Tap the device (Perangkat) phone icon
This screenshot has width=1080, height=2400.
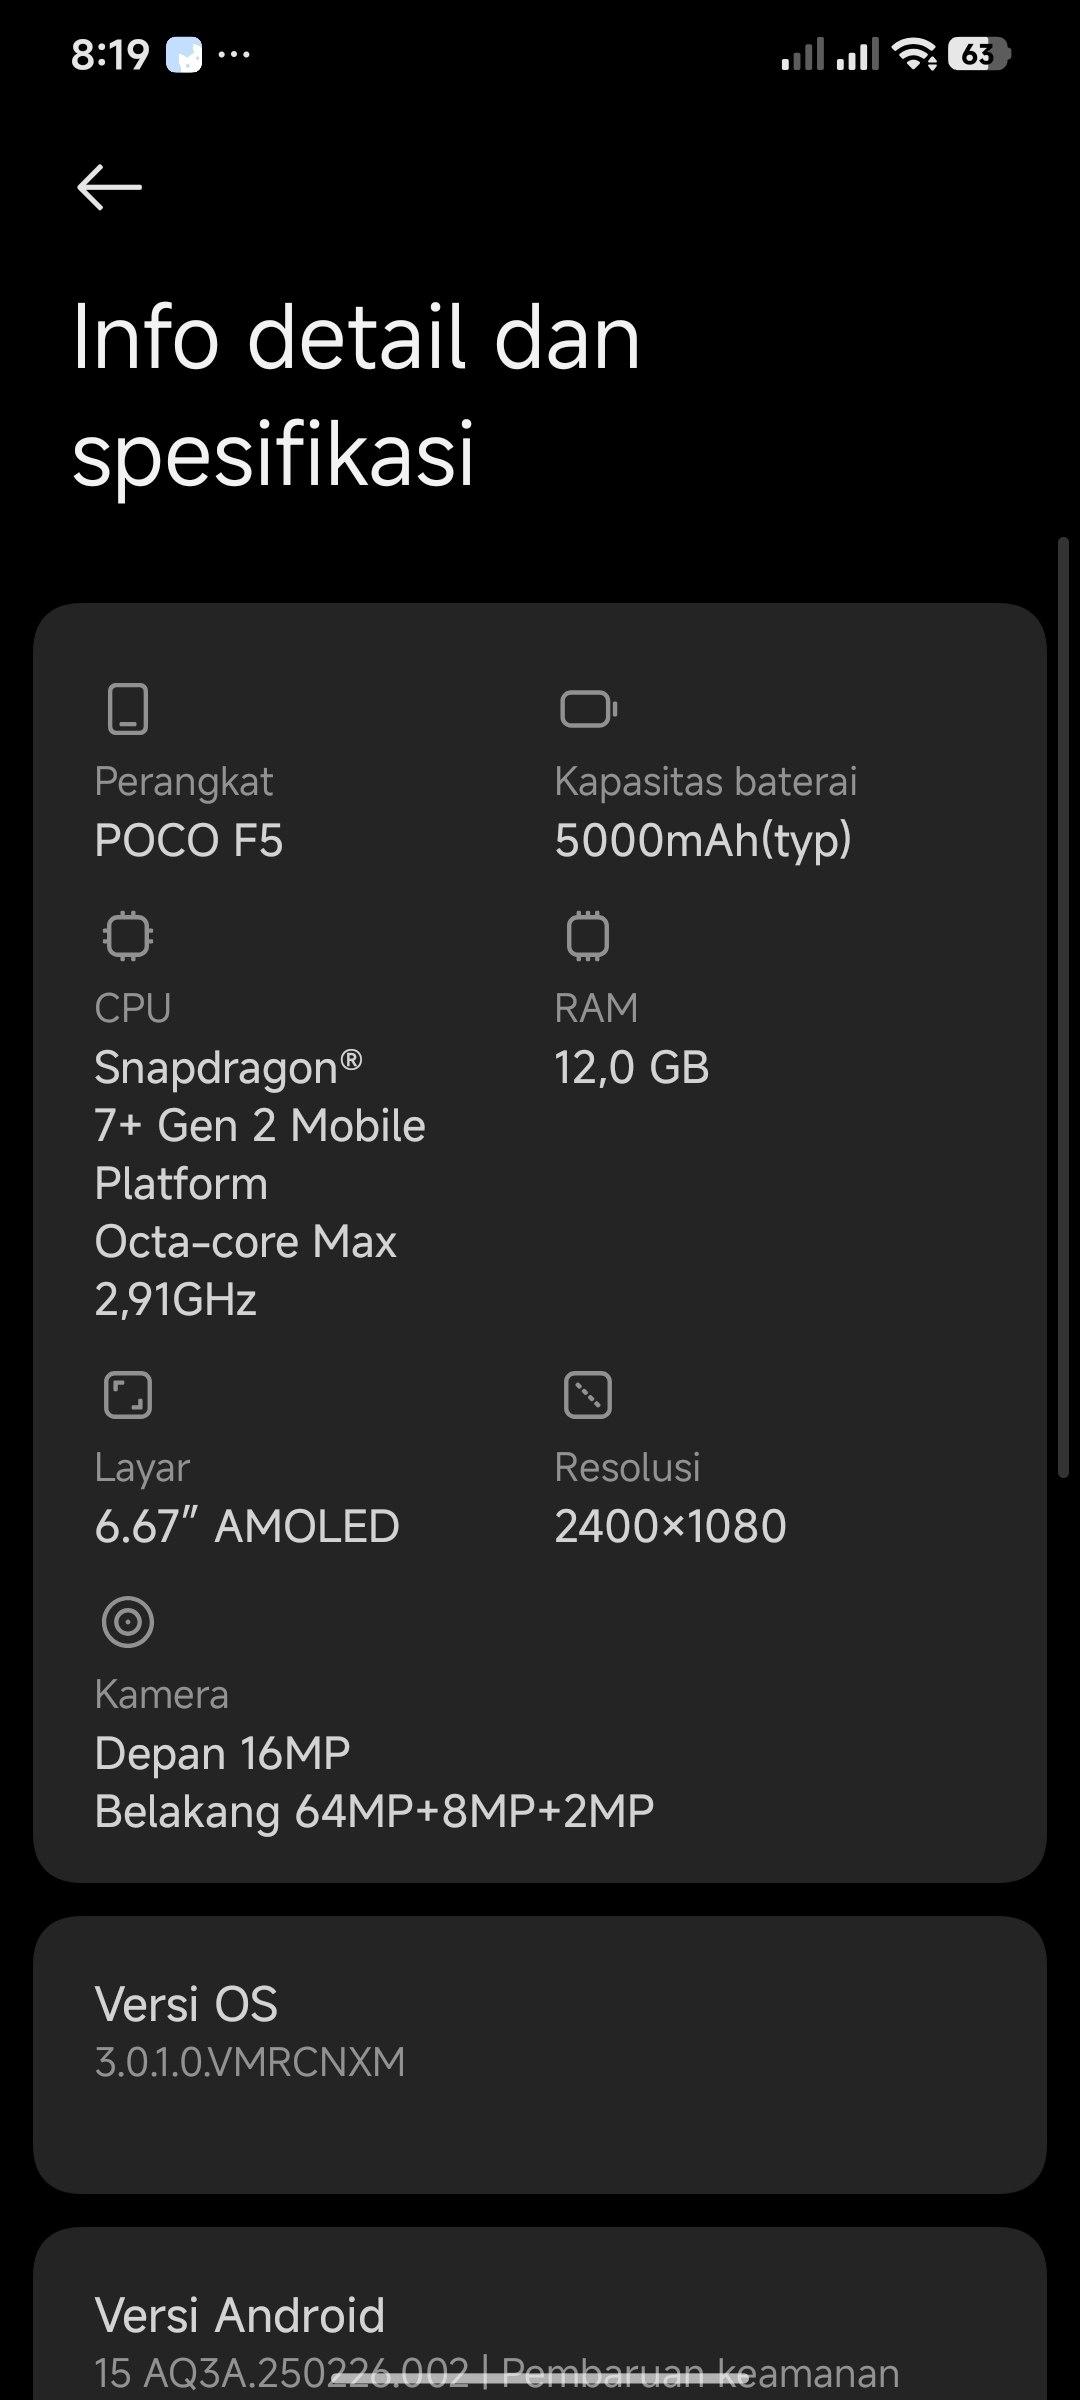[128, 709]
